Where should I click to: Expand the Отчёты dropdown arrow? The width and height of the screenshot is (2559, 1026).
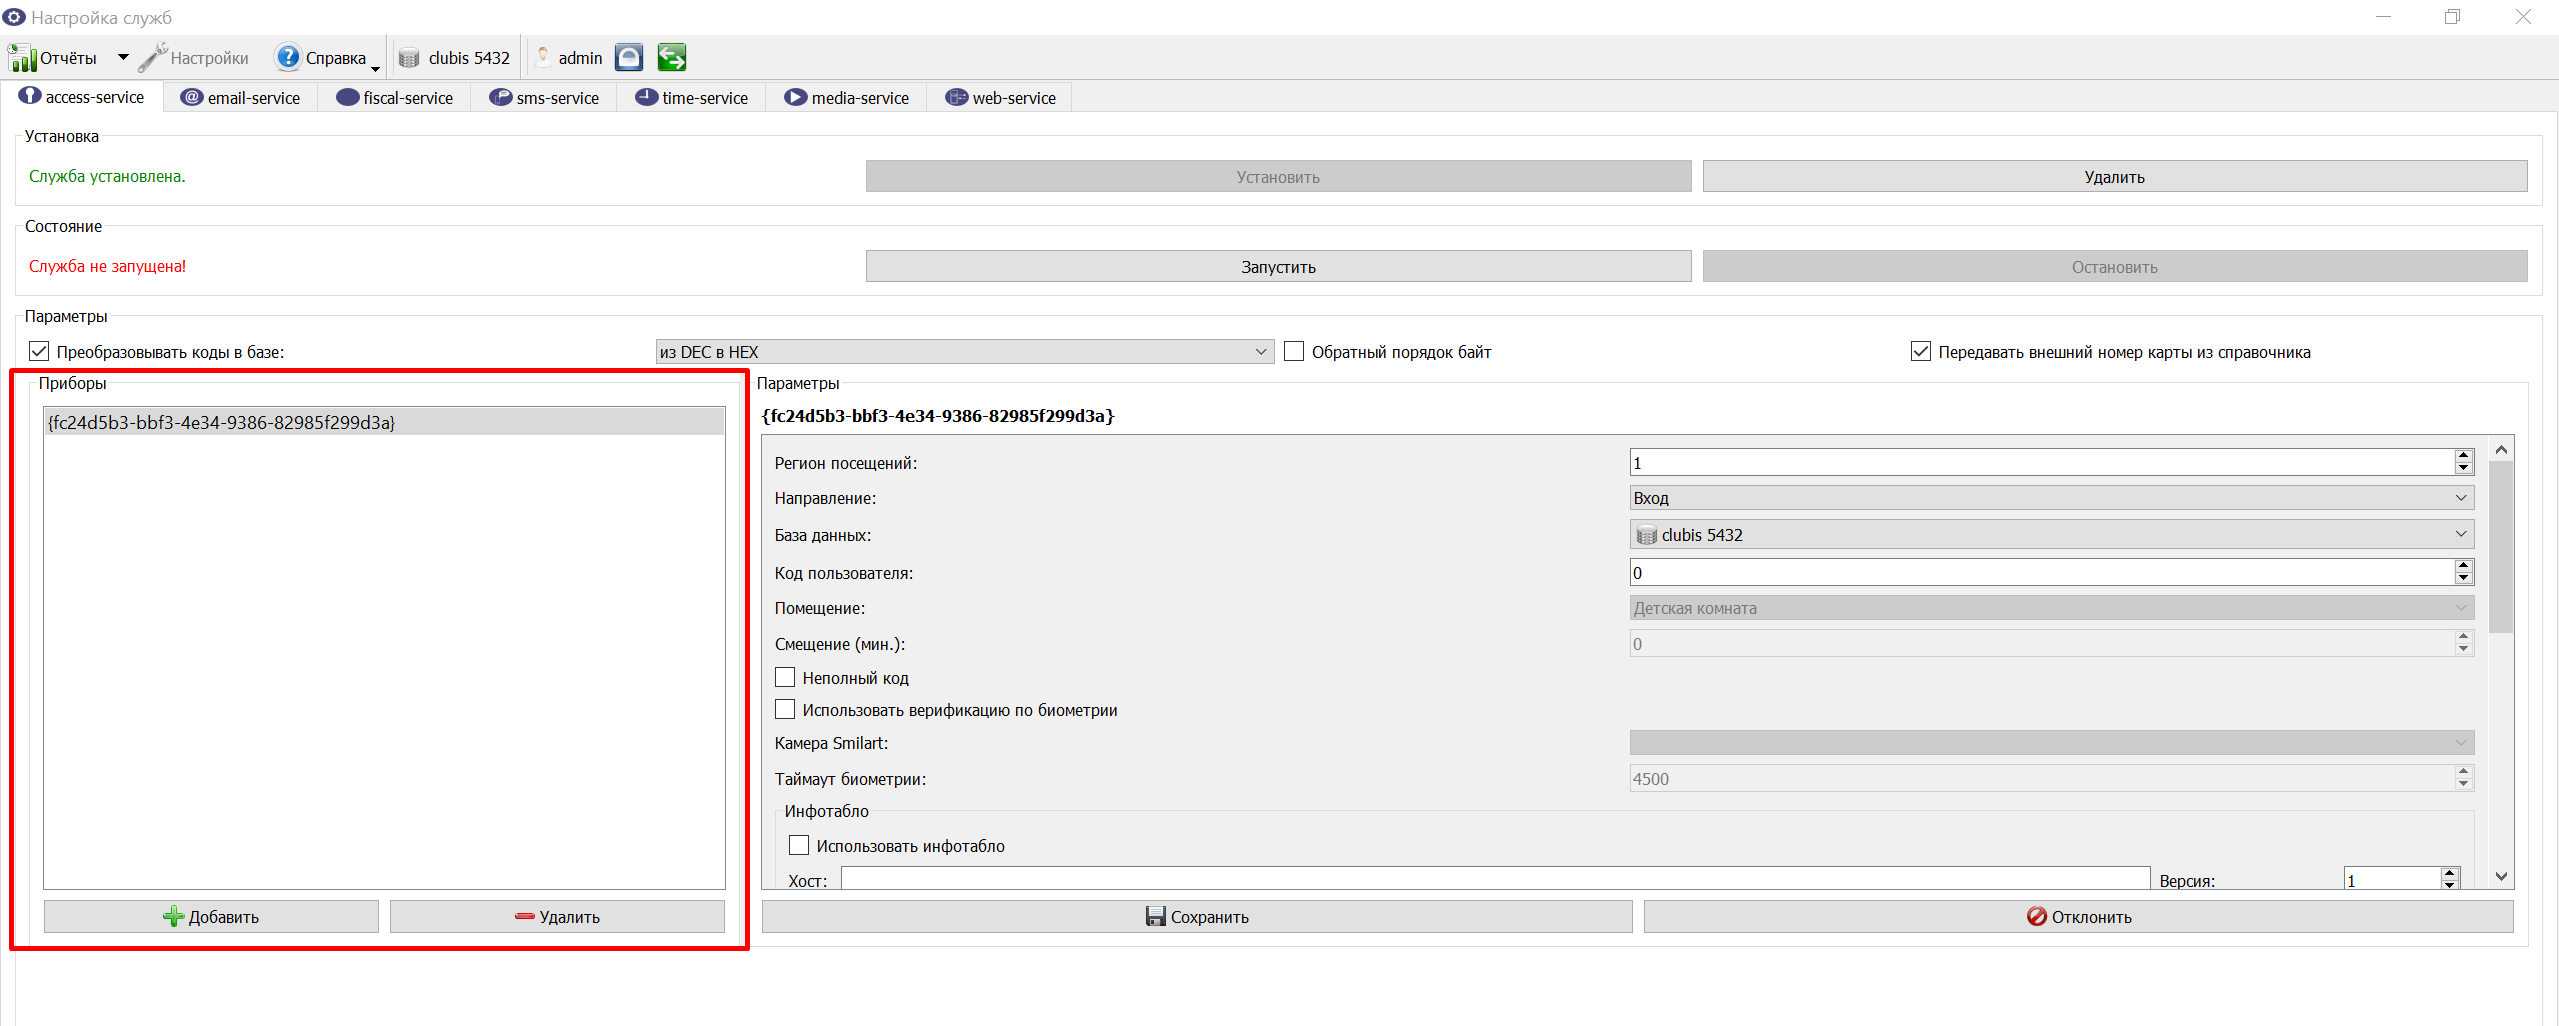[123, 58]
